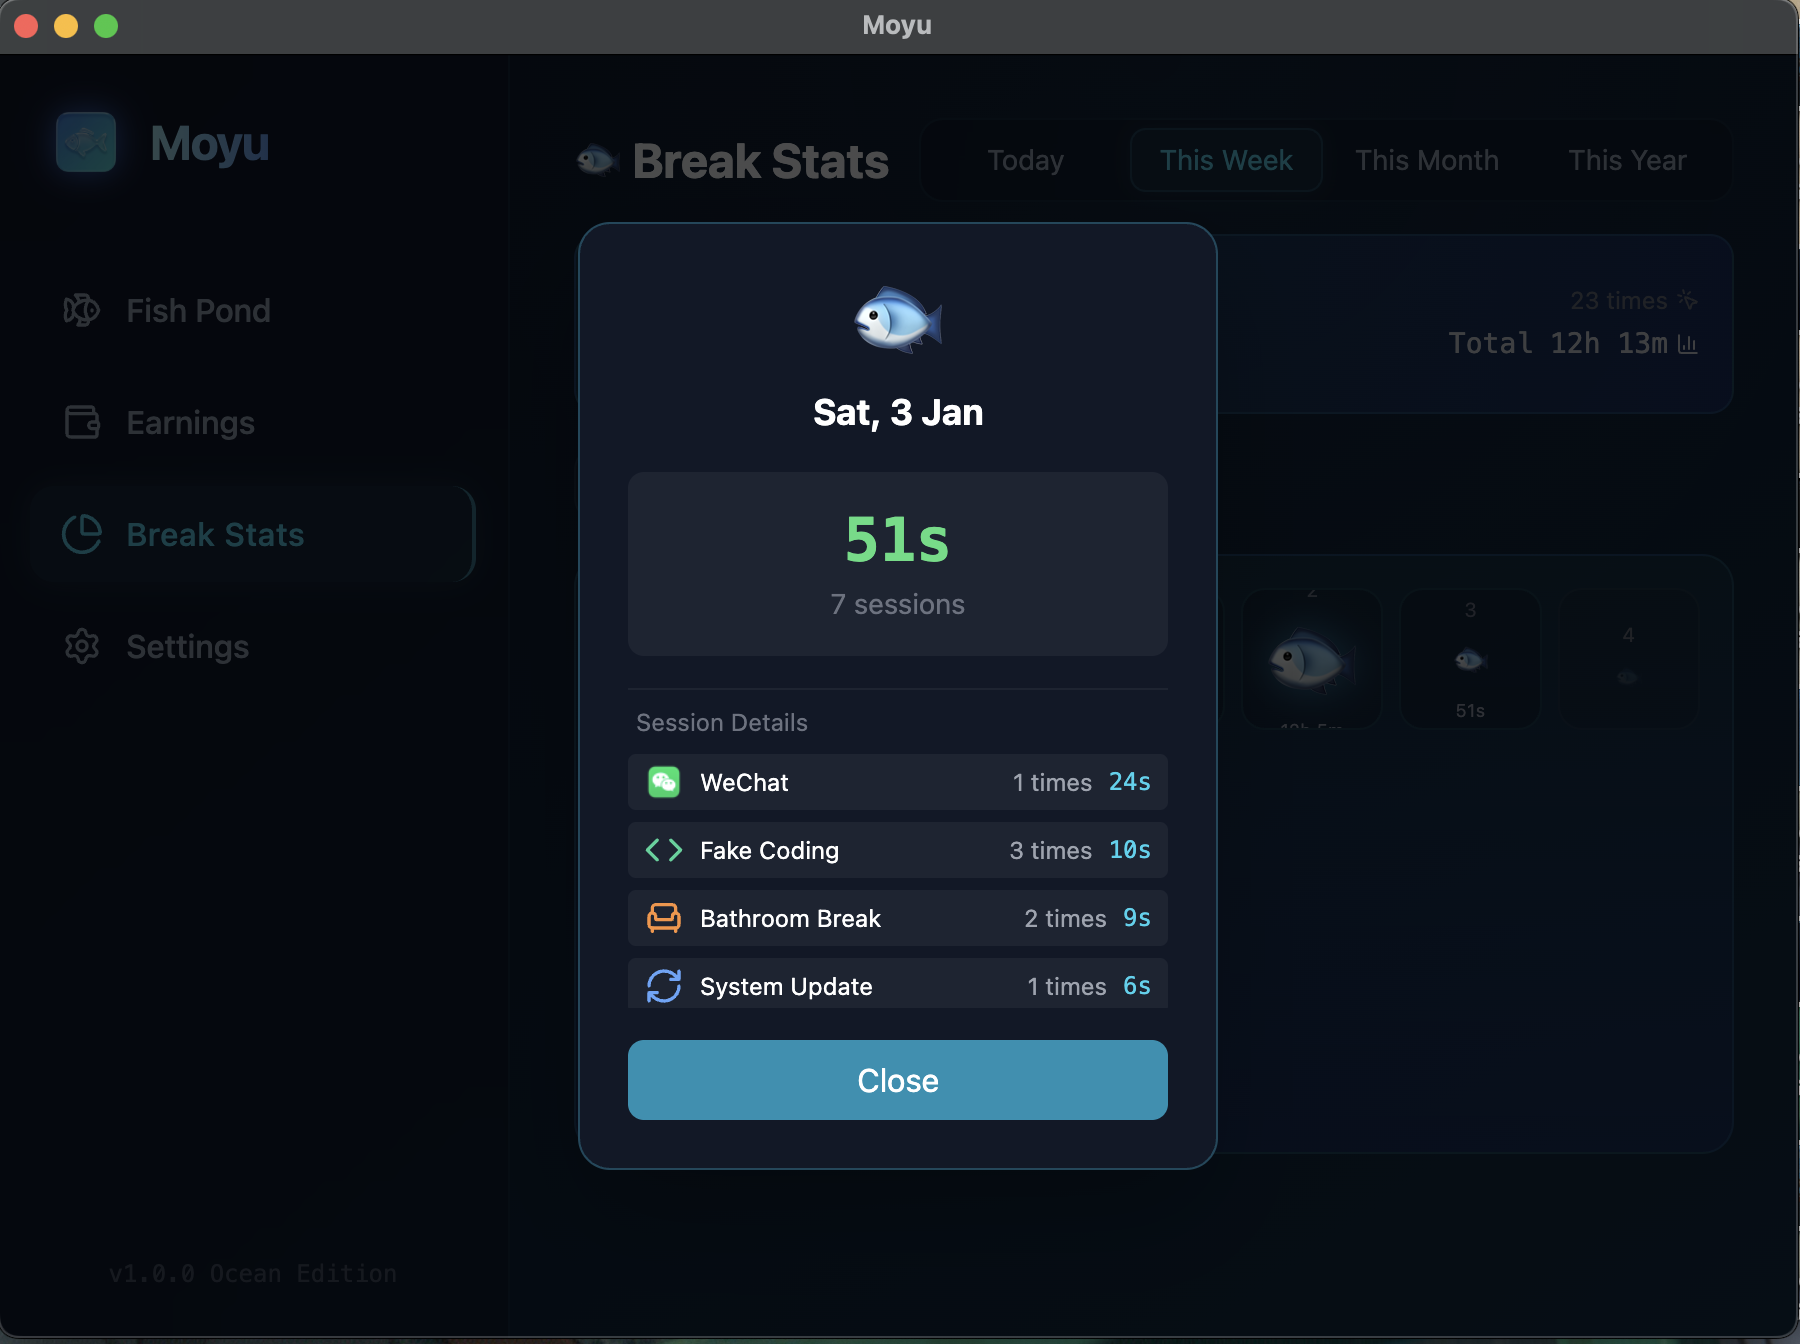Click the Fake Coding session row

point(897,850)
